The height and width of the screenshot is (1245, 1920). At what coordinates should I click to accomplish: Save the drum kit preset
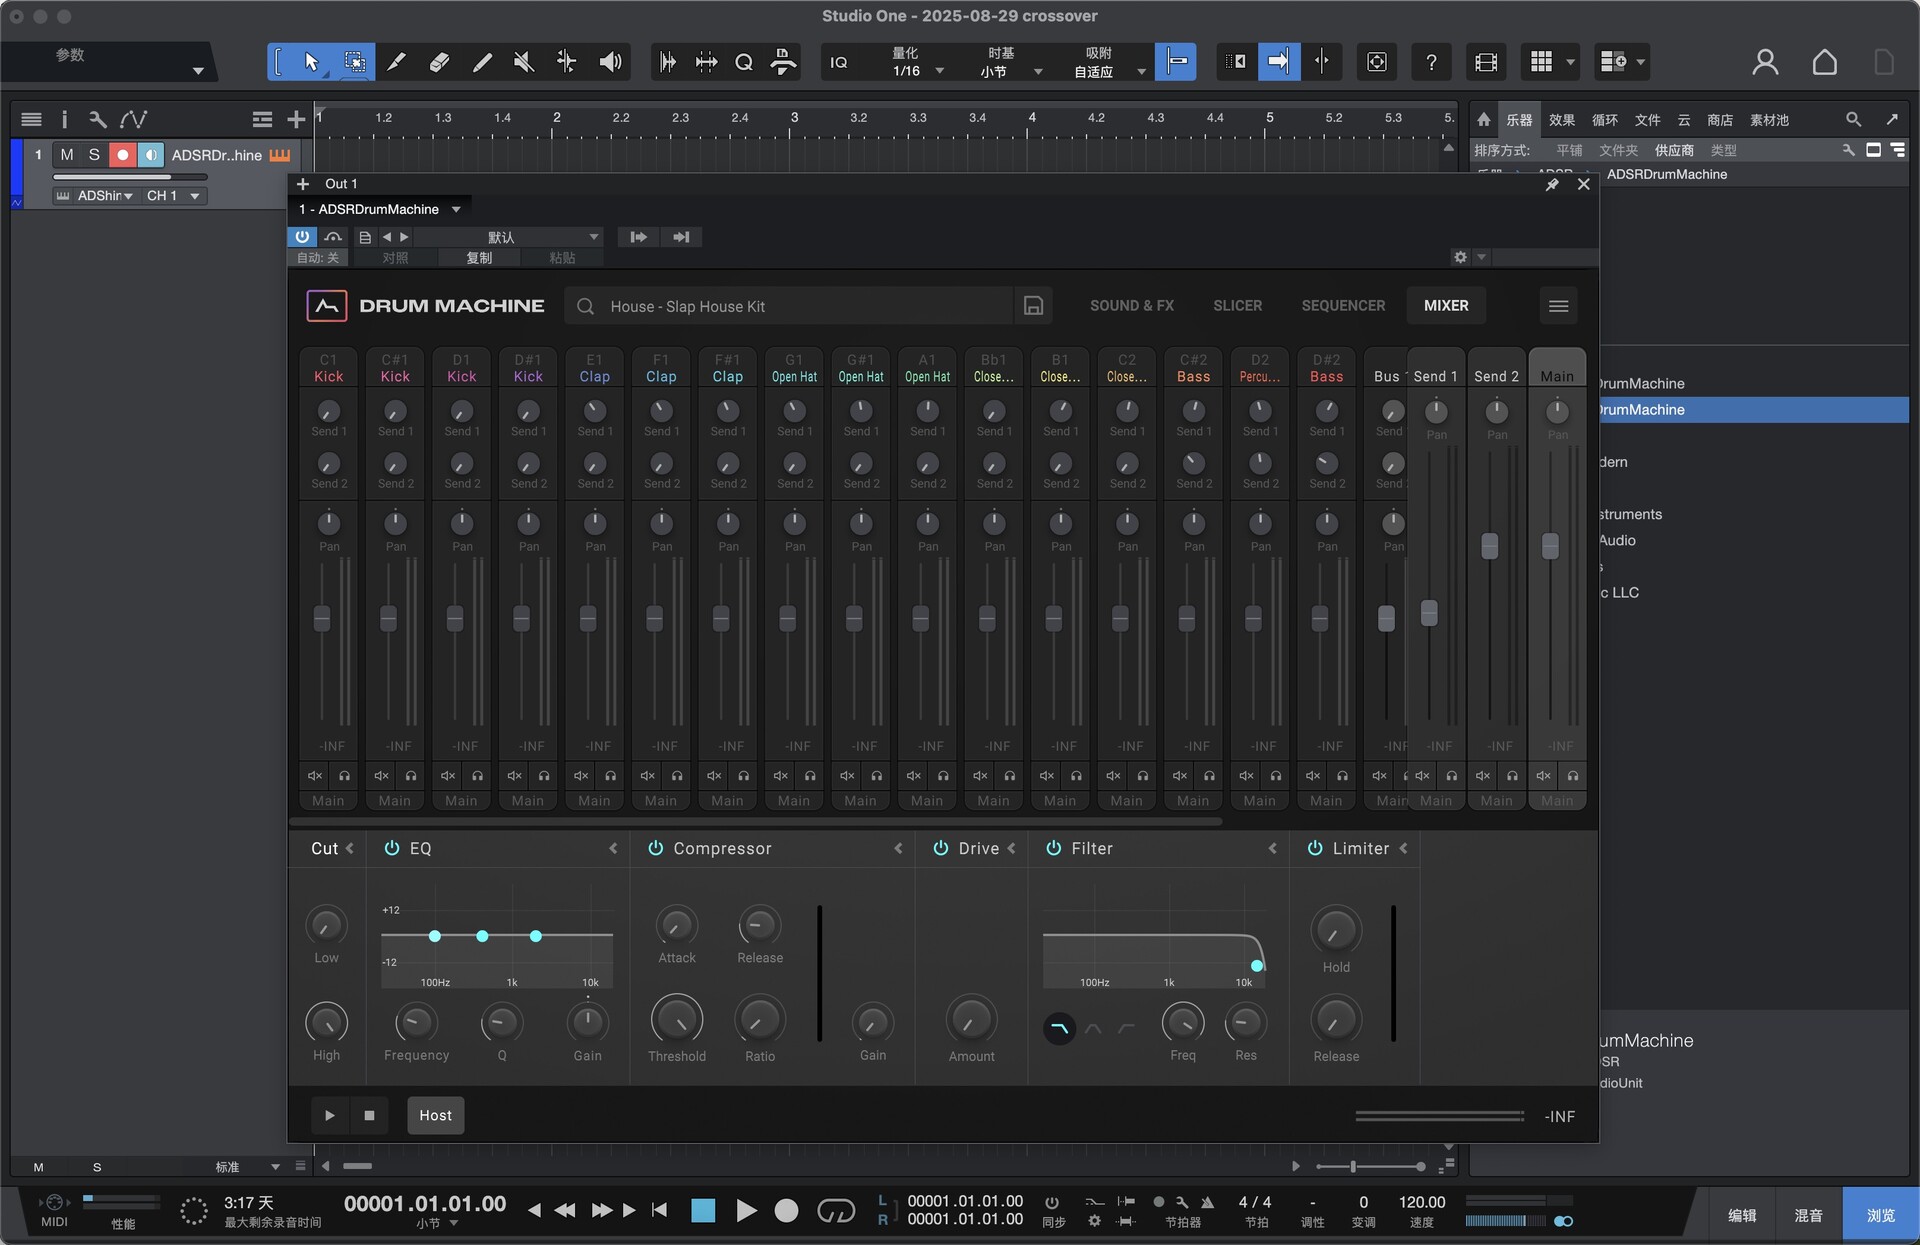[1033, 306]
